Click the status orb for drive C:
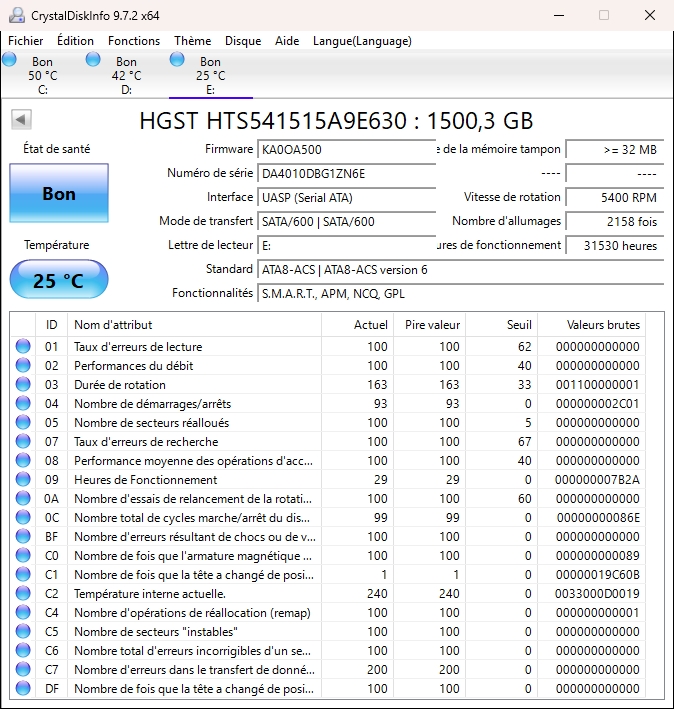674x709 pixels. (x=10, y=60)
